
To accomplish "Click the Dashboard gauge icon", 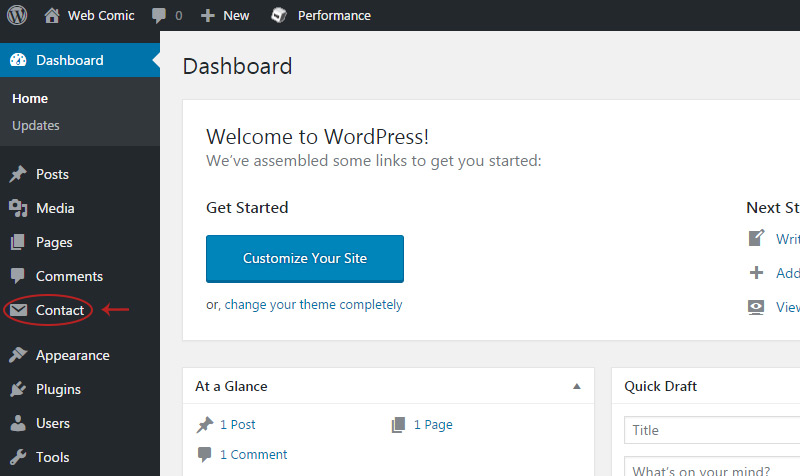I will tap(18, 60).
